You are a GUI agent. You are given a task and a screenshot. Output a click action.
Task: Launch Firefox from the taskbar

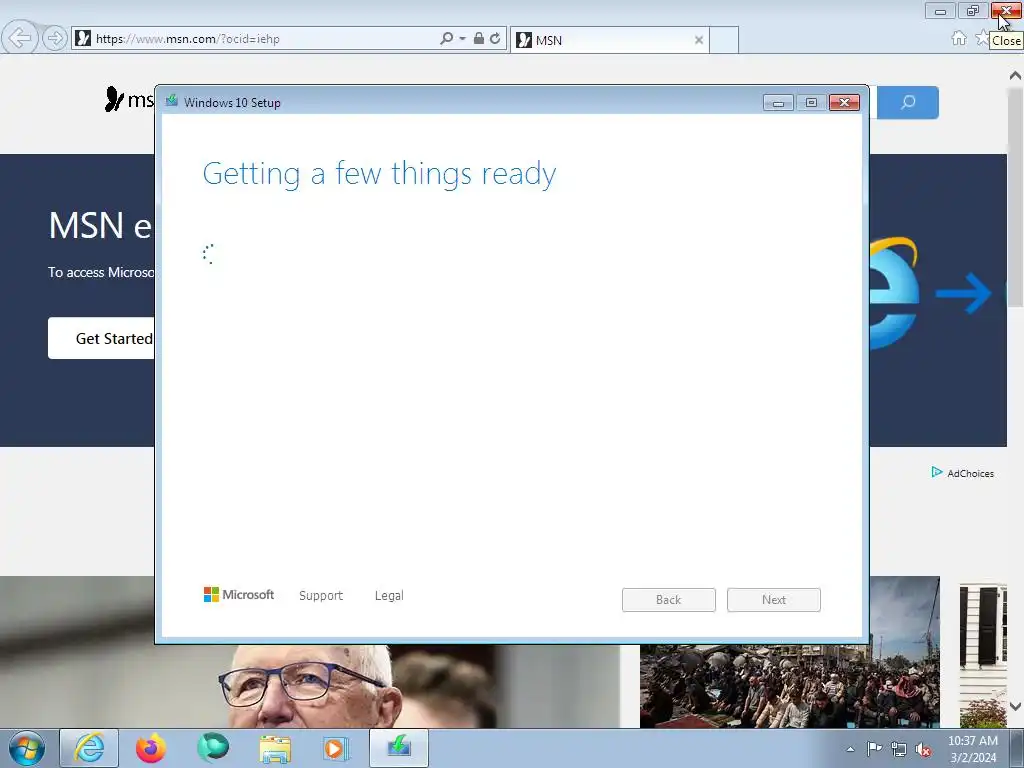[151, 748]
